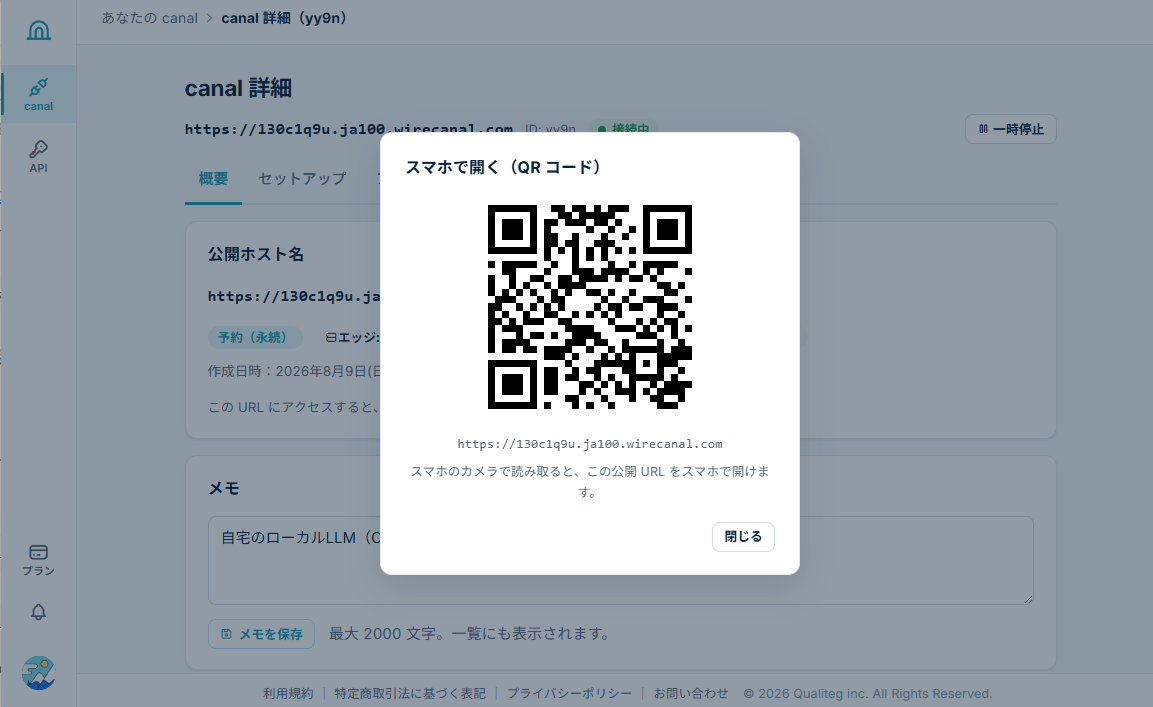Open notifications bell in the sidebar
This screenshot has width=1153, height=707.
(38, 612)
